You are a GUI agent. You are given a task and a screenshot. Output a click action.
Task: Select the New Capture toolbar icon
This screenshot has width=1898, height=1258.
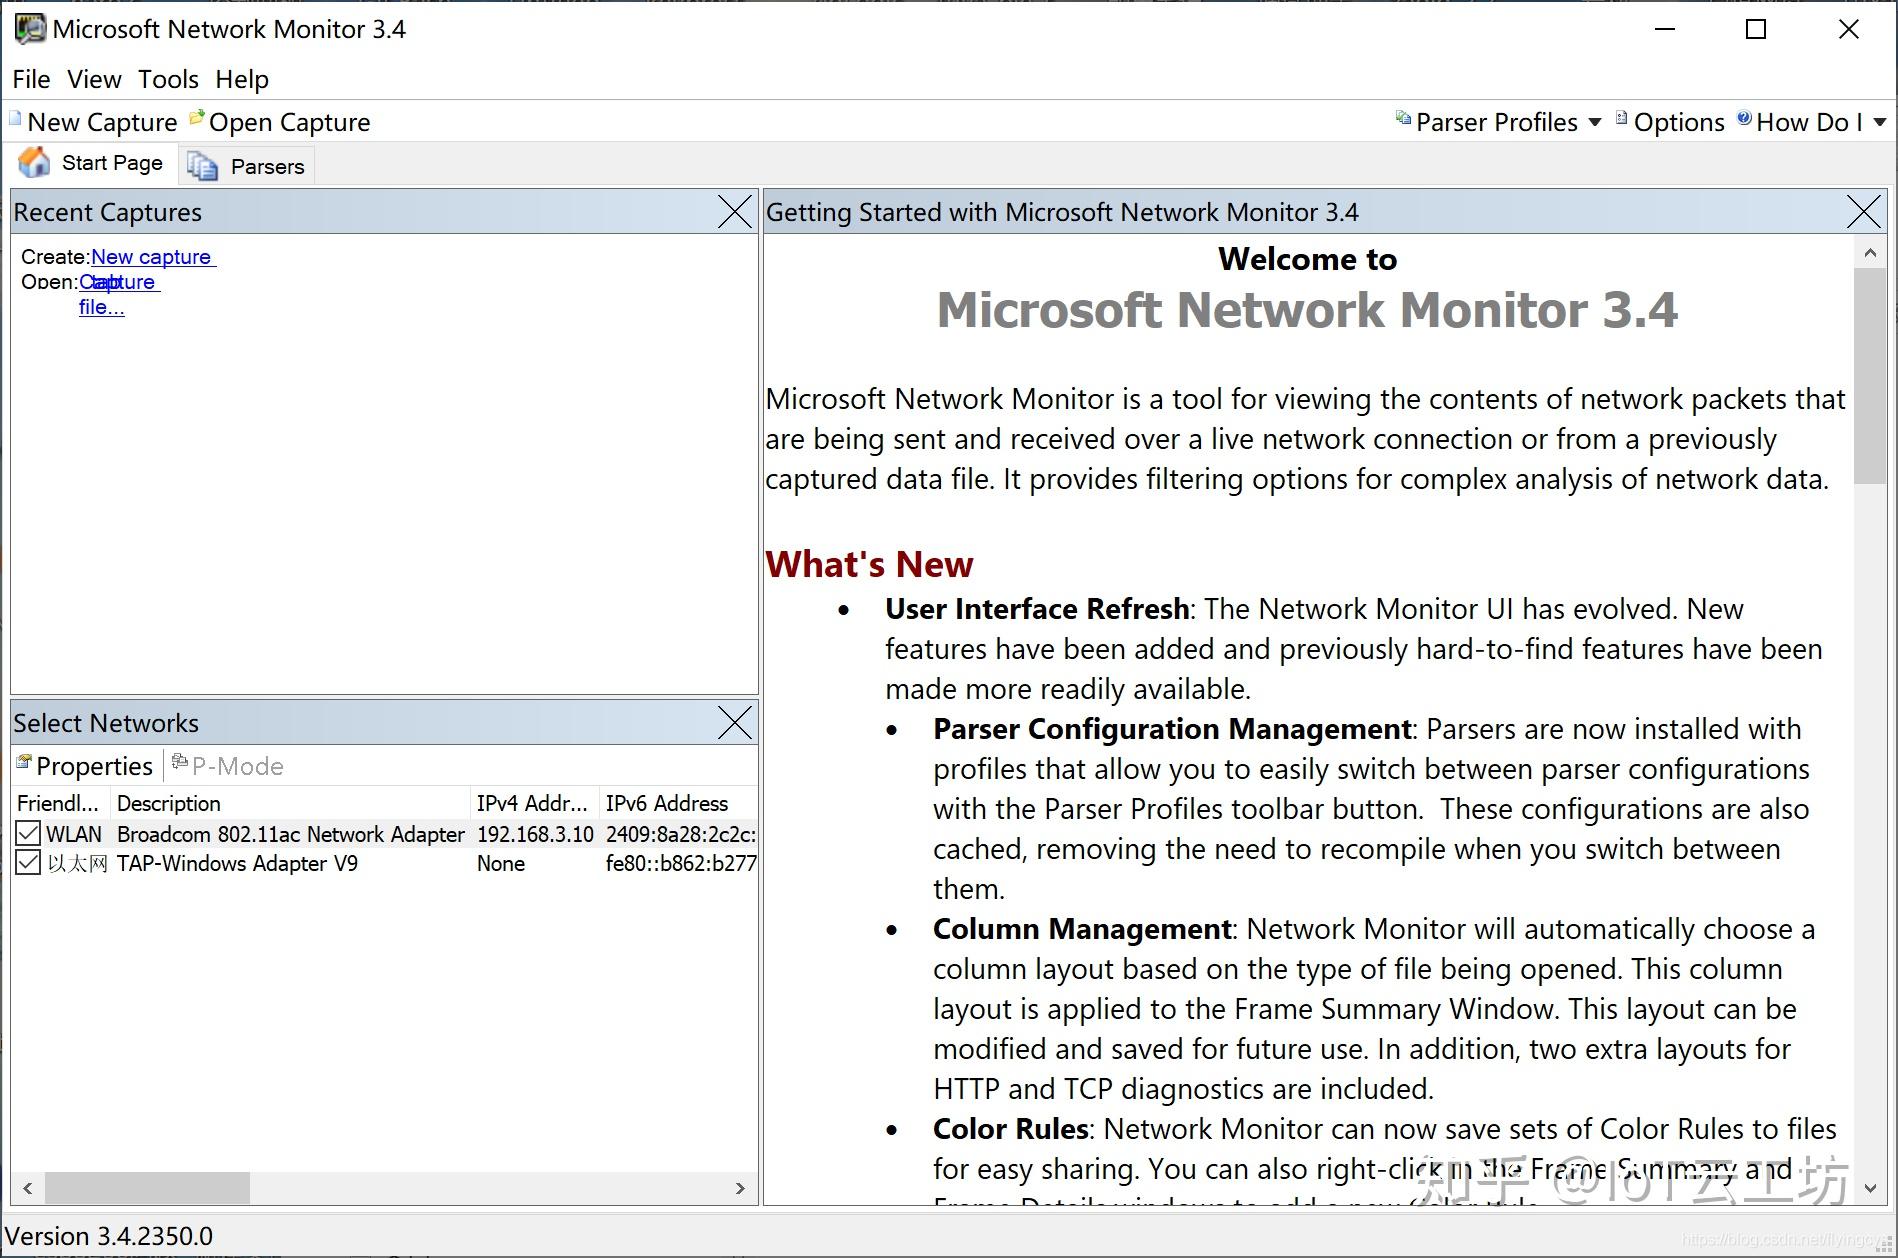[x=16, y=119]
